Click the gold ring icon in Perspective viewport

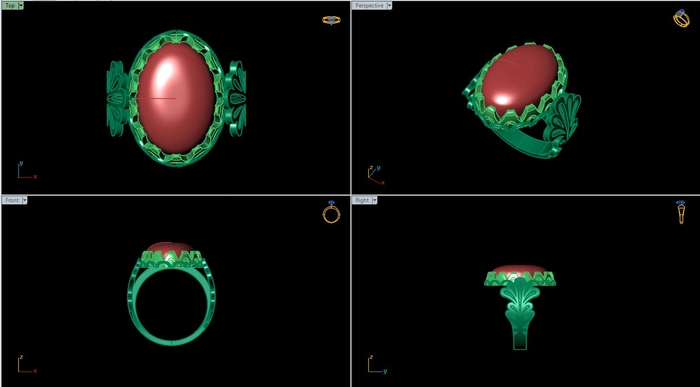click(x=681, y=19)
